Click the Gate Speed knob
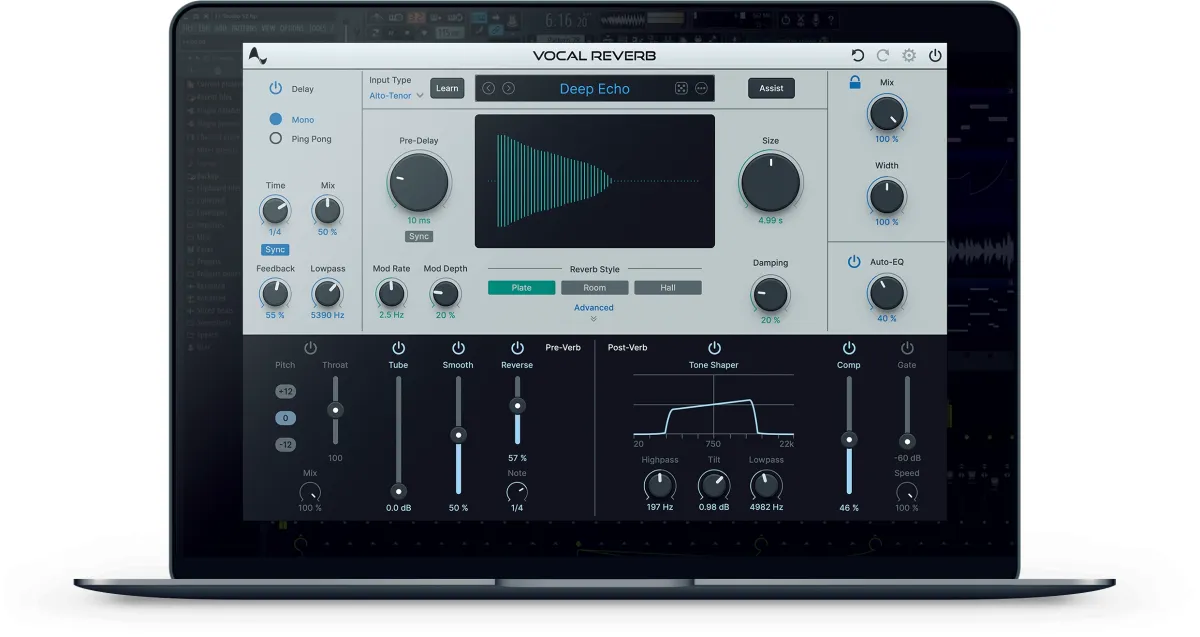This screenshot has height=637, width=1200. (907, 491)
